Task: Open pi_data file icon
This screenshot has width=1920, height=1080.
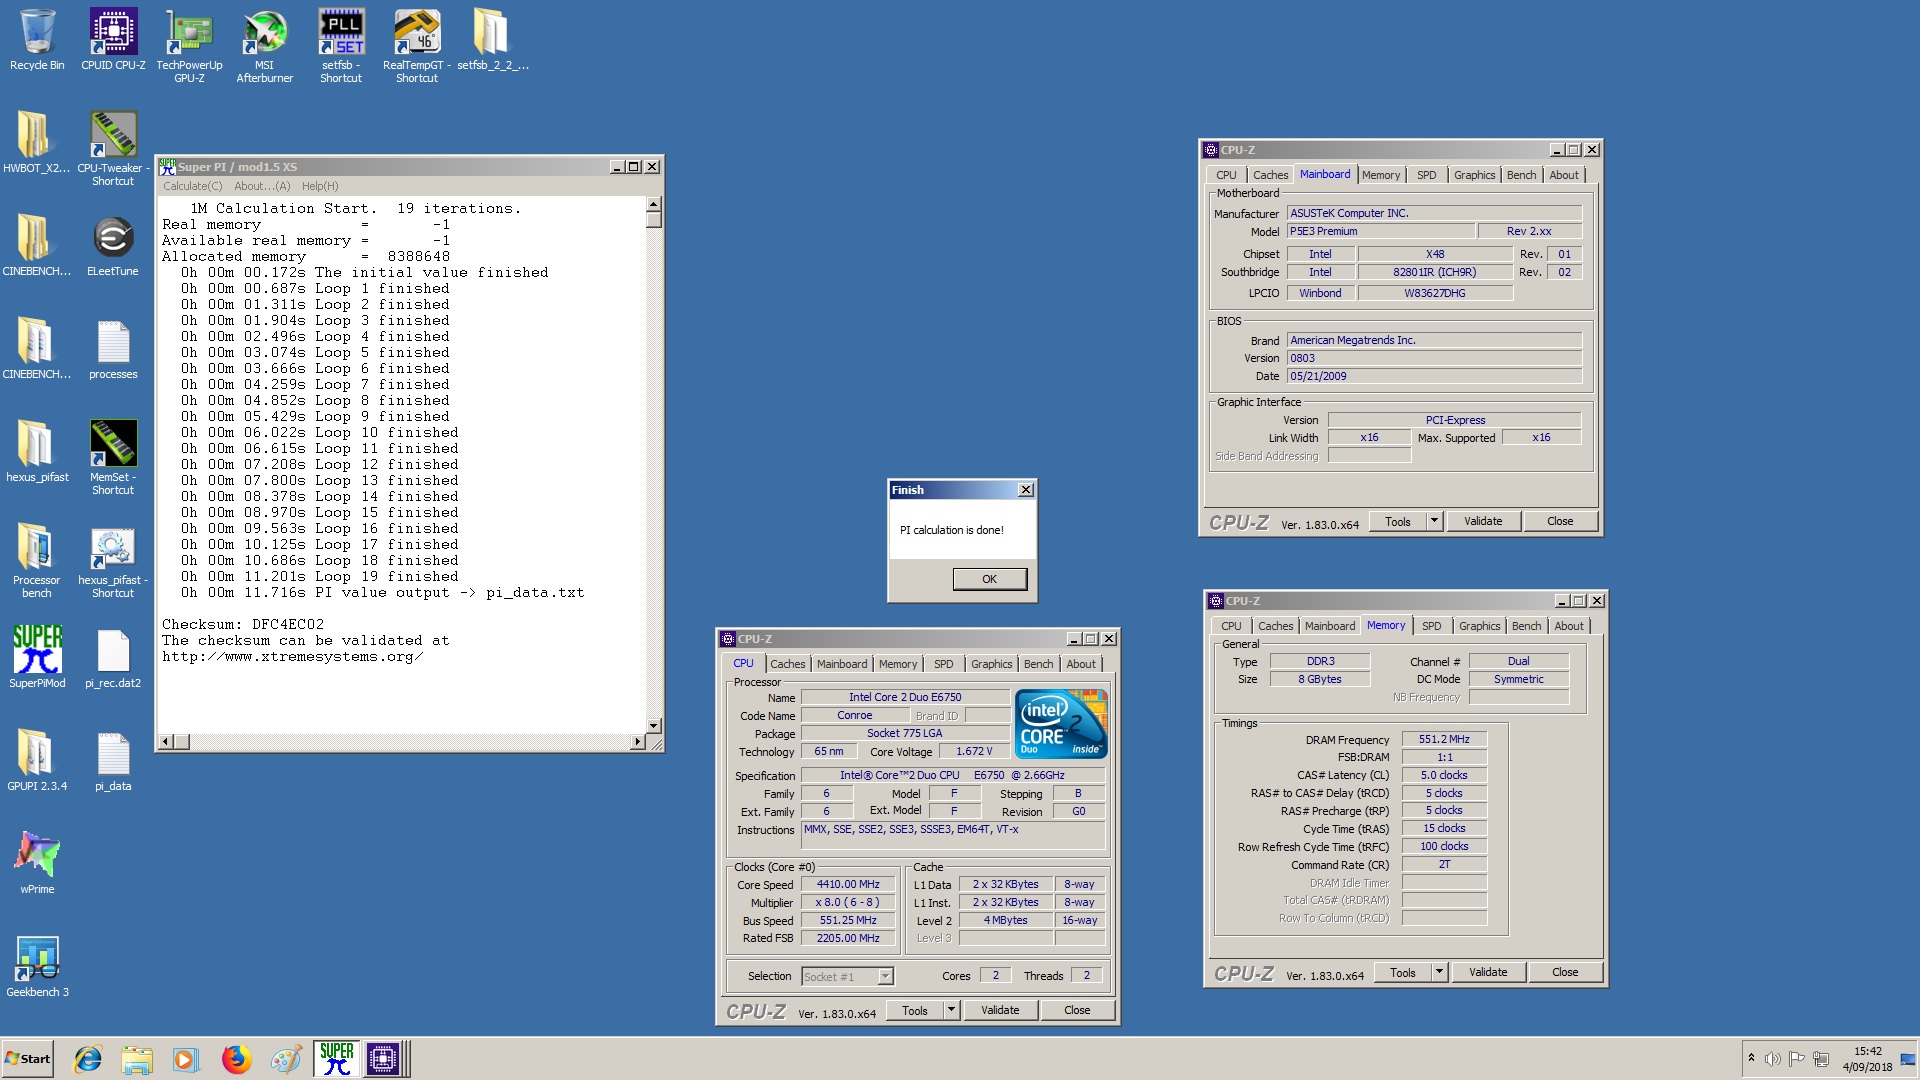Action: point(113,760)
